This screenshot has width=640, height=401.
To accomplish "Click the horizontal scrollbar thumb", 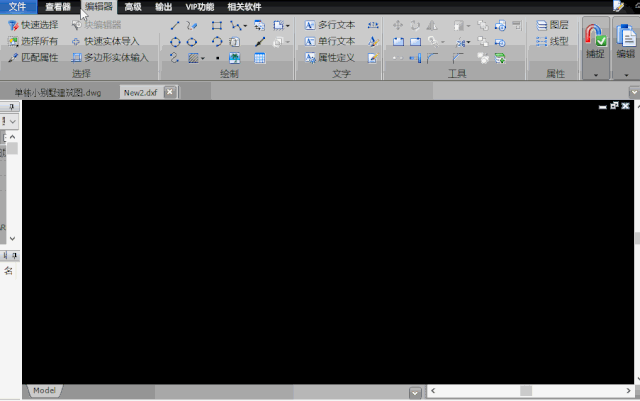I will (525, 390).
